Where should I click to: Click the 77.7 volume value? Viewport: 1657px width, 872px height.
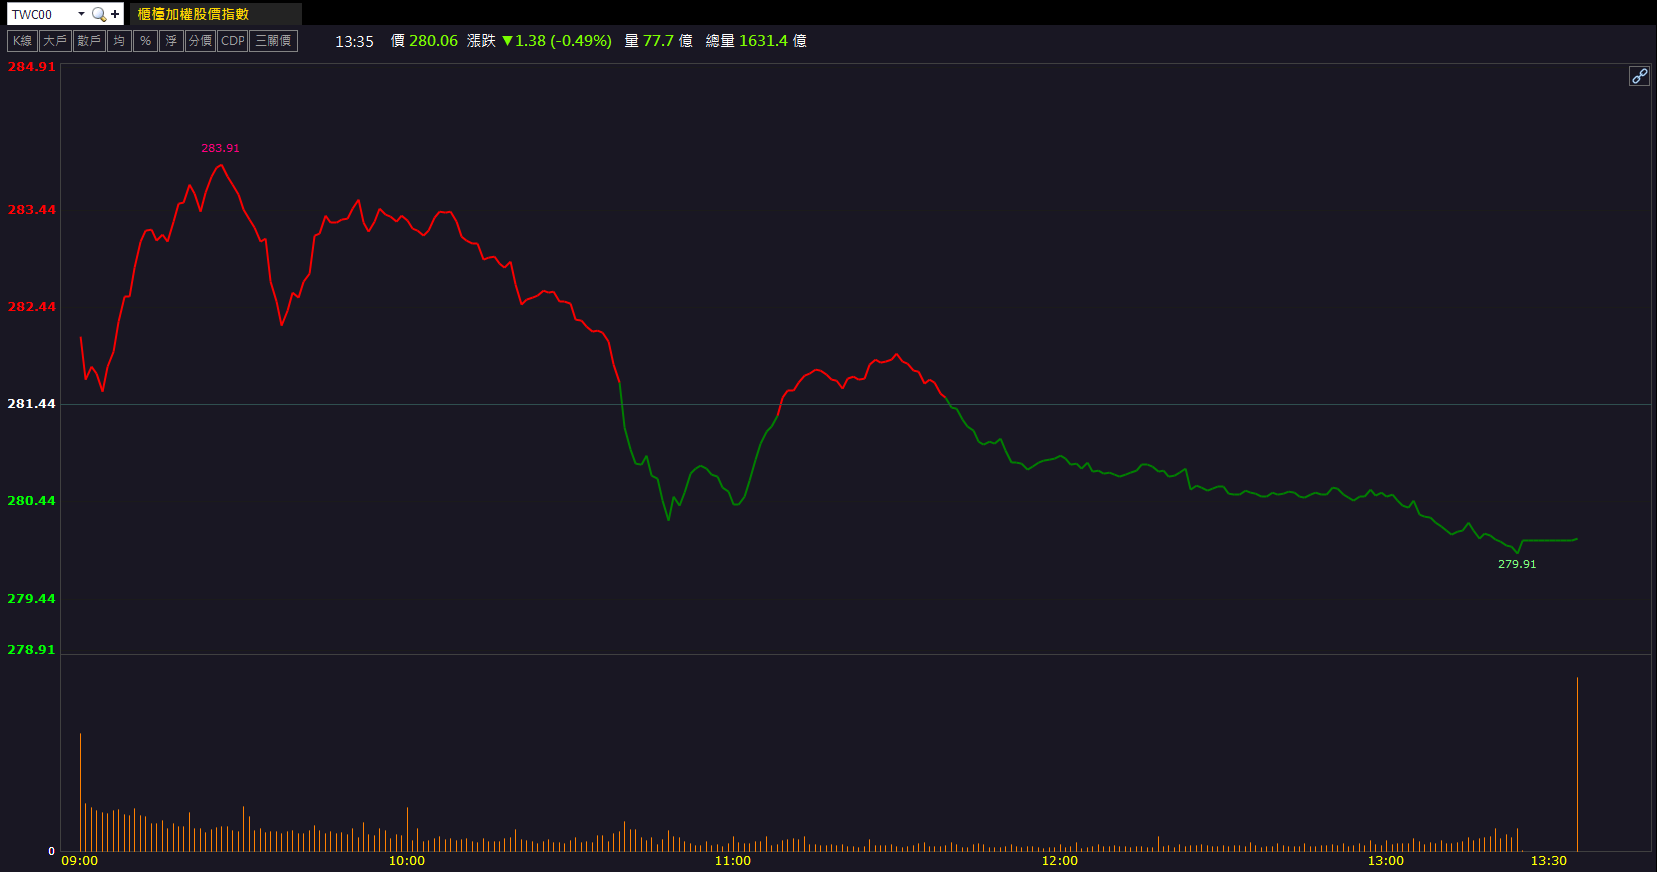coord(658,41)
